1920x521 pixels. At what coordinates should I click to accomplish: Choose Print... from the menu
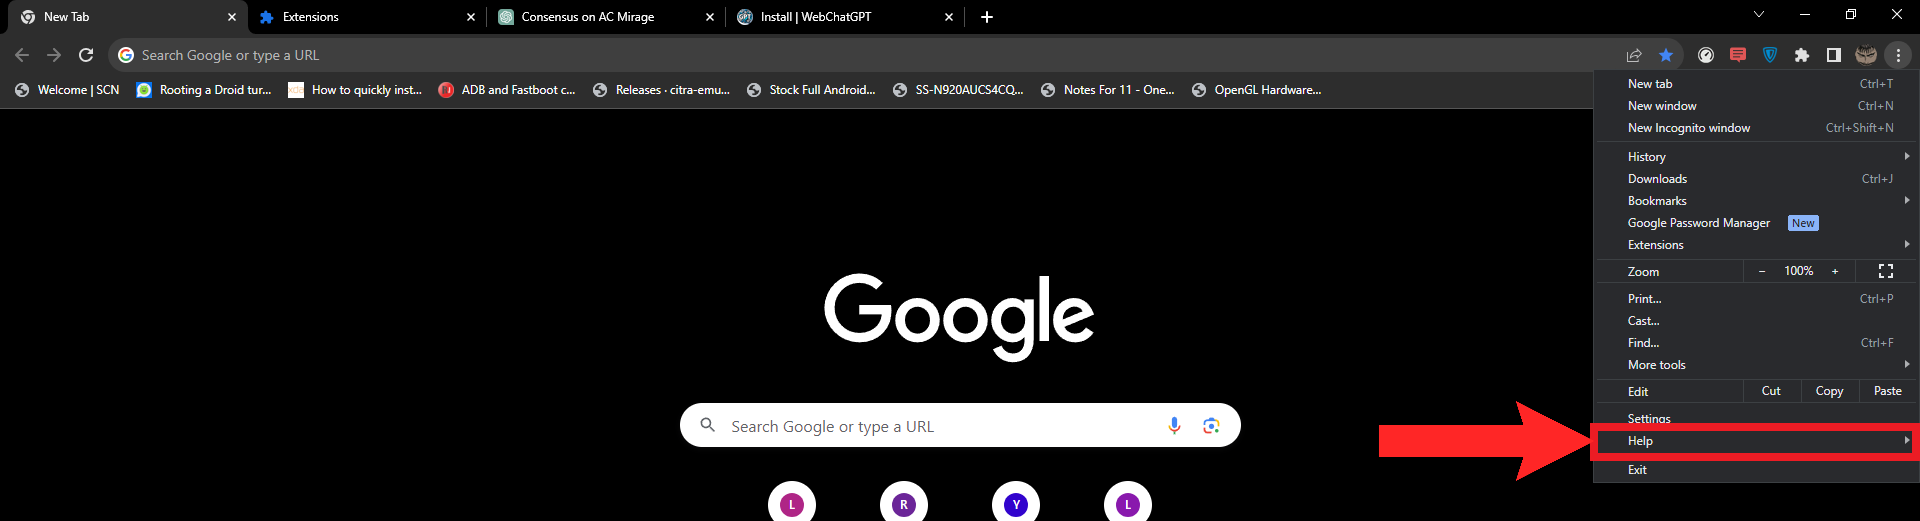tap(1755, 299)
